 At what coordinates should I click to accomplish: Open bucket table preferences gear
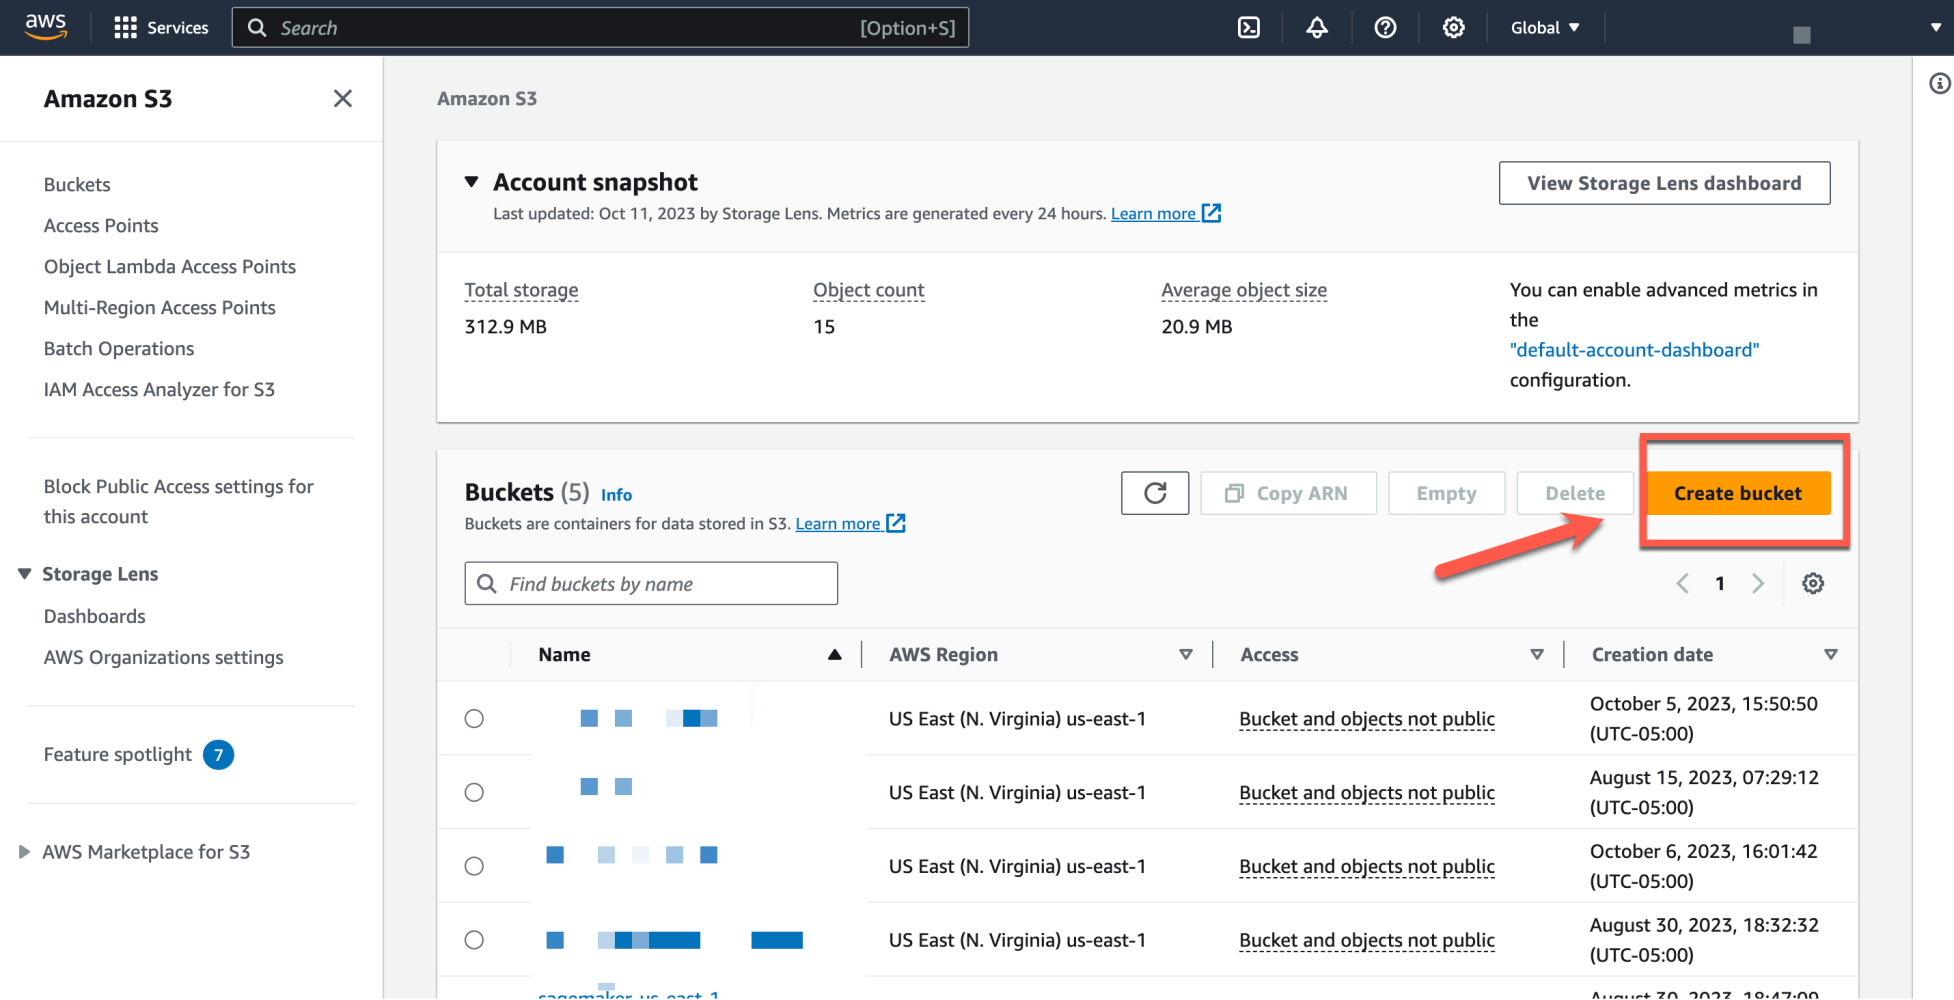1813,583
